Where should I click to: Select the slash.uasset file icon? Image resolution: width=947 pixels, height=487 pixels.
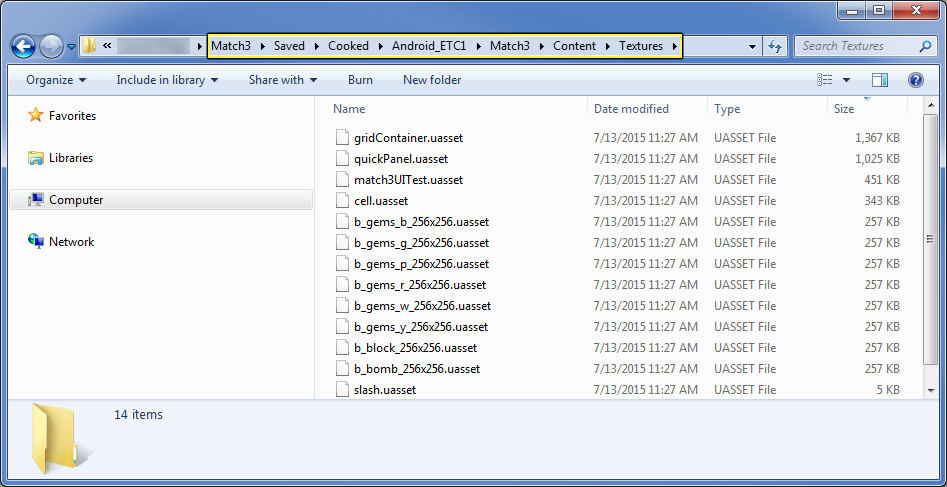(x=342, y=390)
